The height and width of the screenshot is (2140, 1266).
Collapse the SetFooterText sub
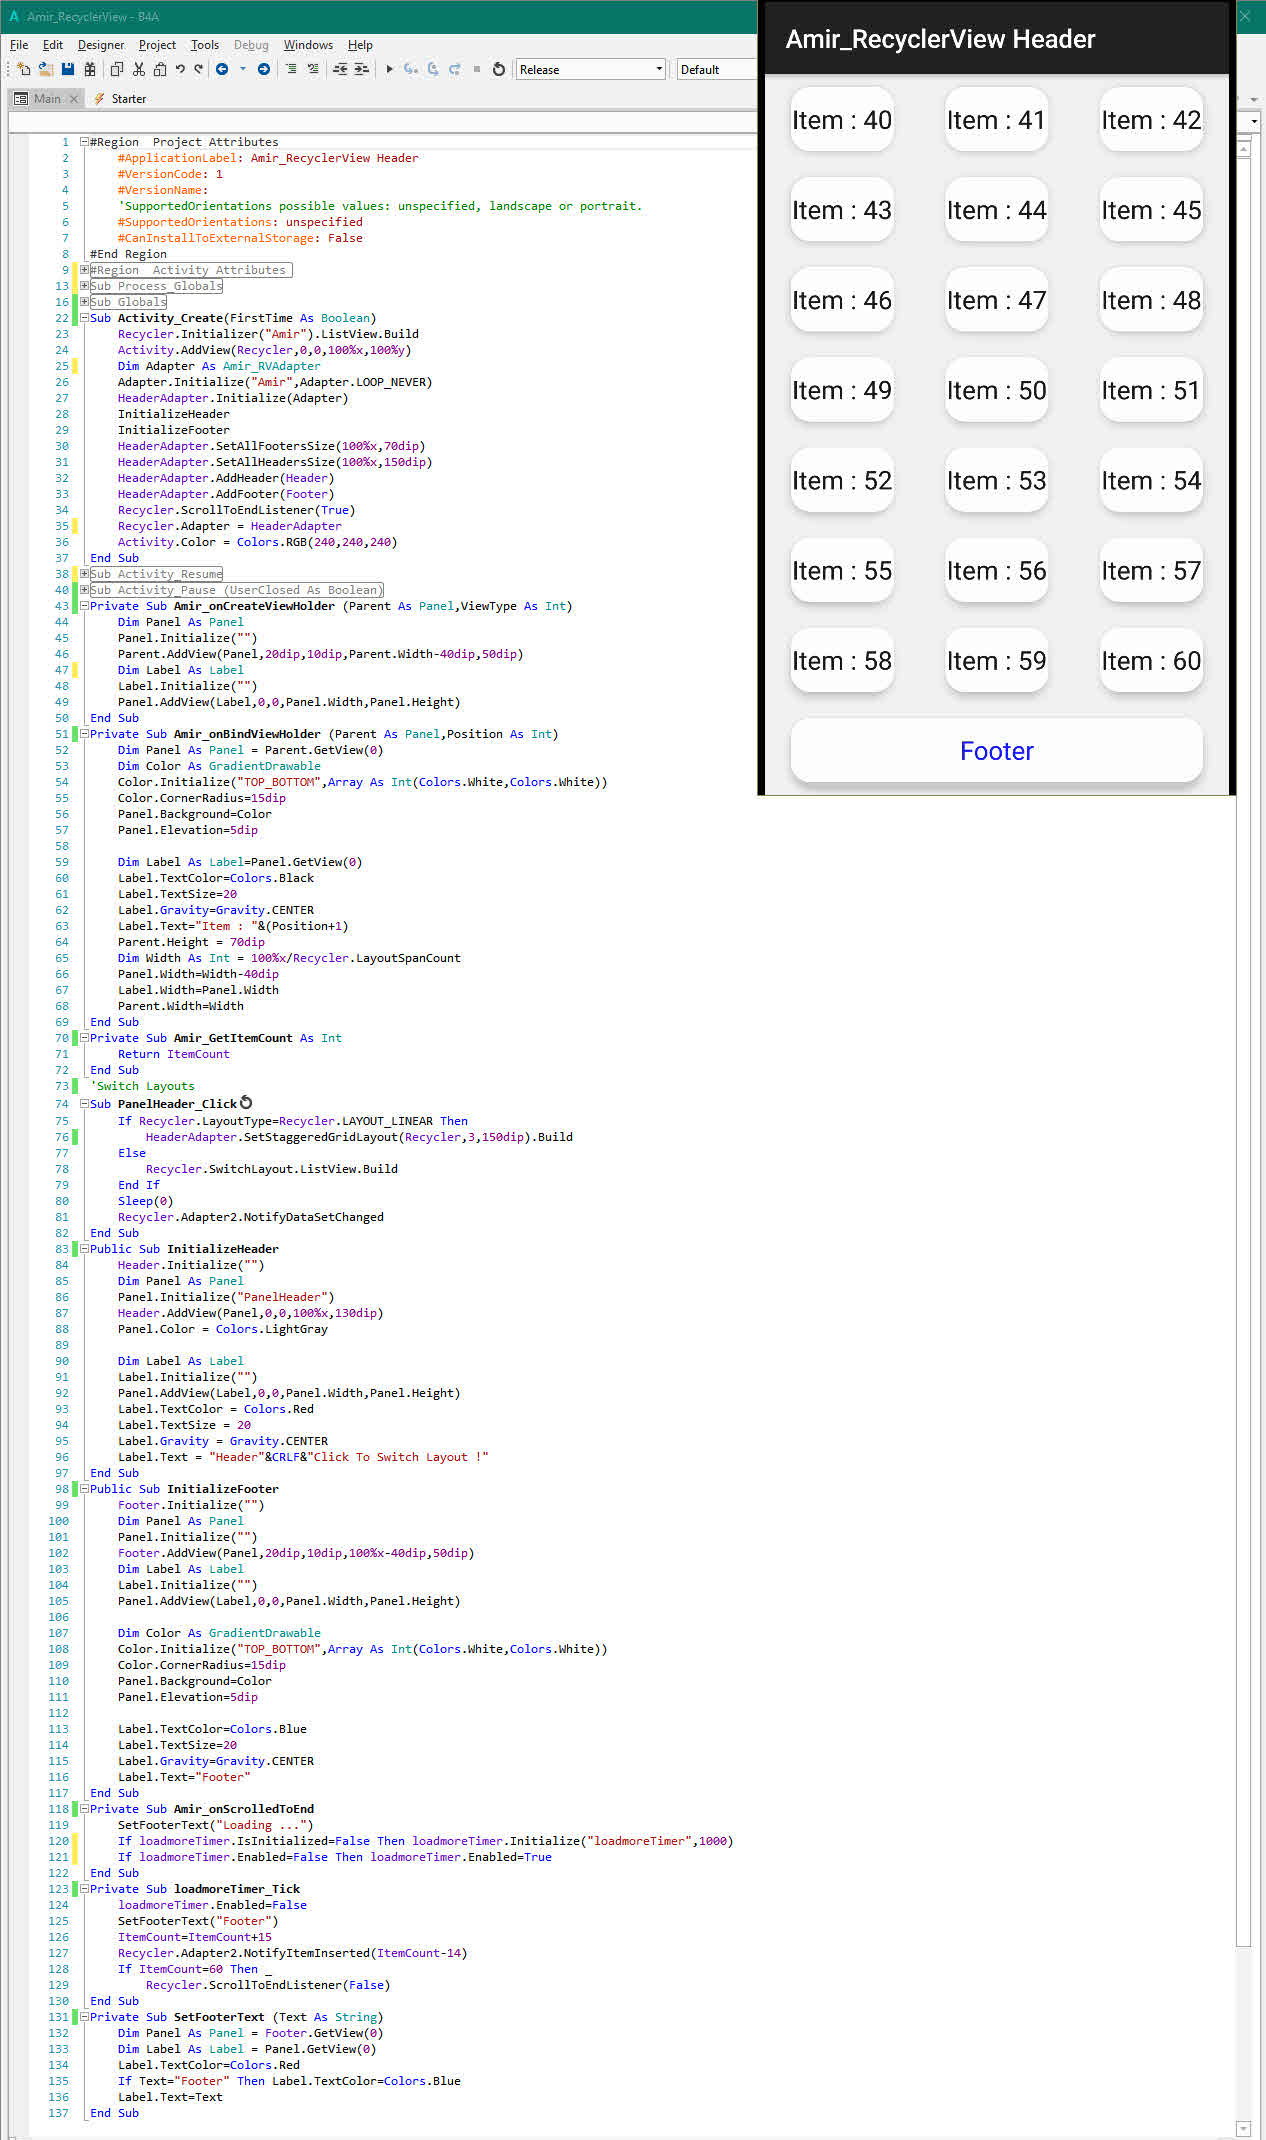pyautogui.click(x=85, y=2017)
